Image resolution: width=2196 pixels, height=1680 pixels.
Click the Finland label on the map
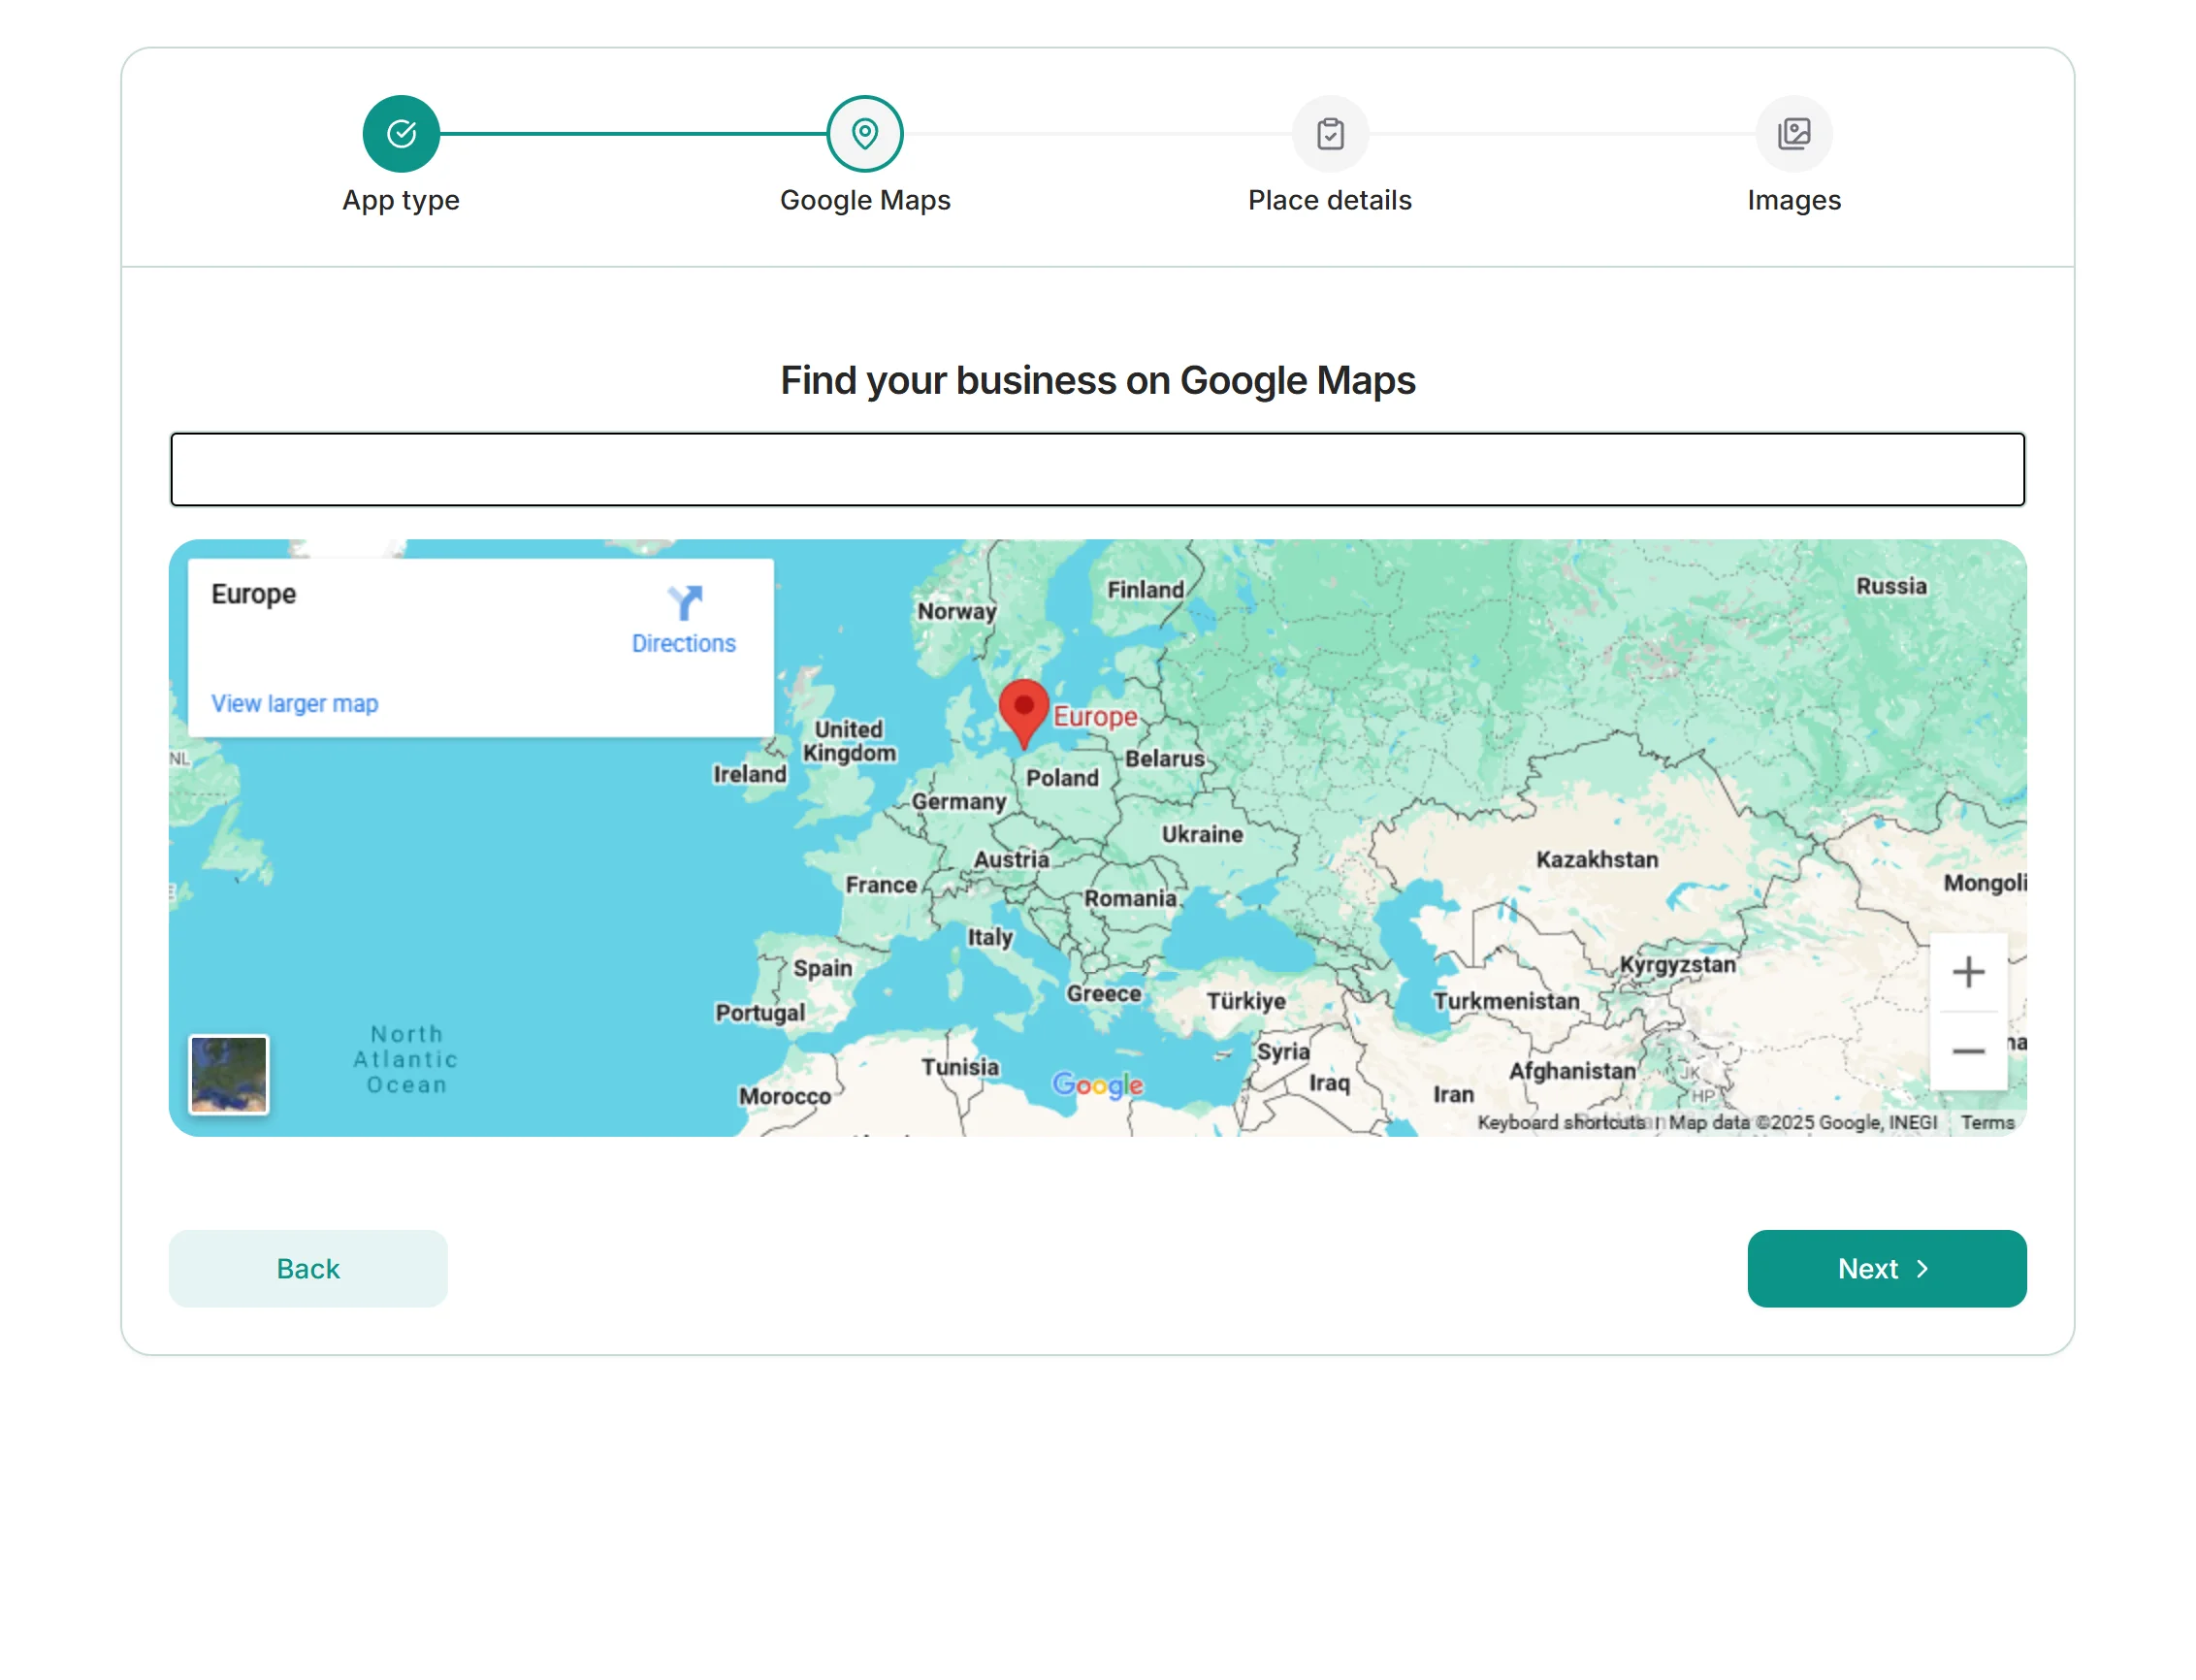pyautogui.click(x=1145, y=590)
